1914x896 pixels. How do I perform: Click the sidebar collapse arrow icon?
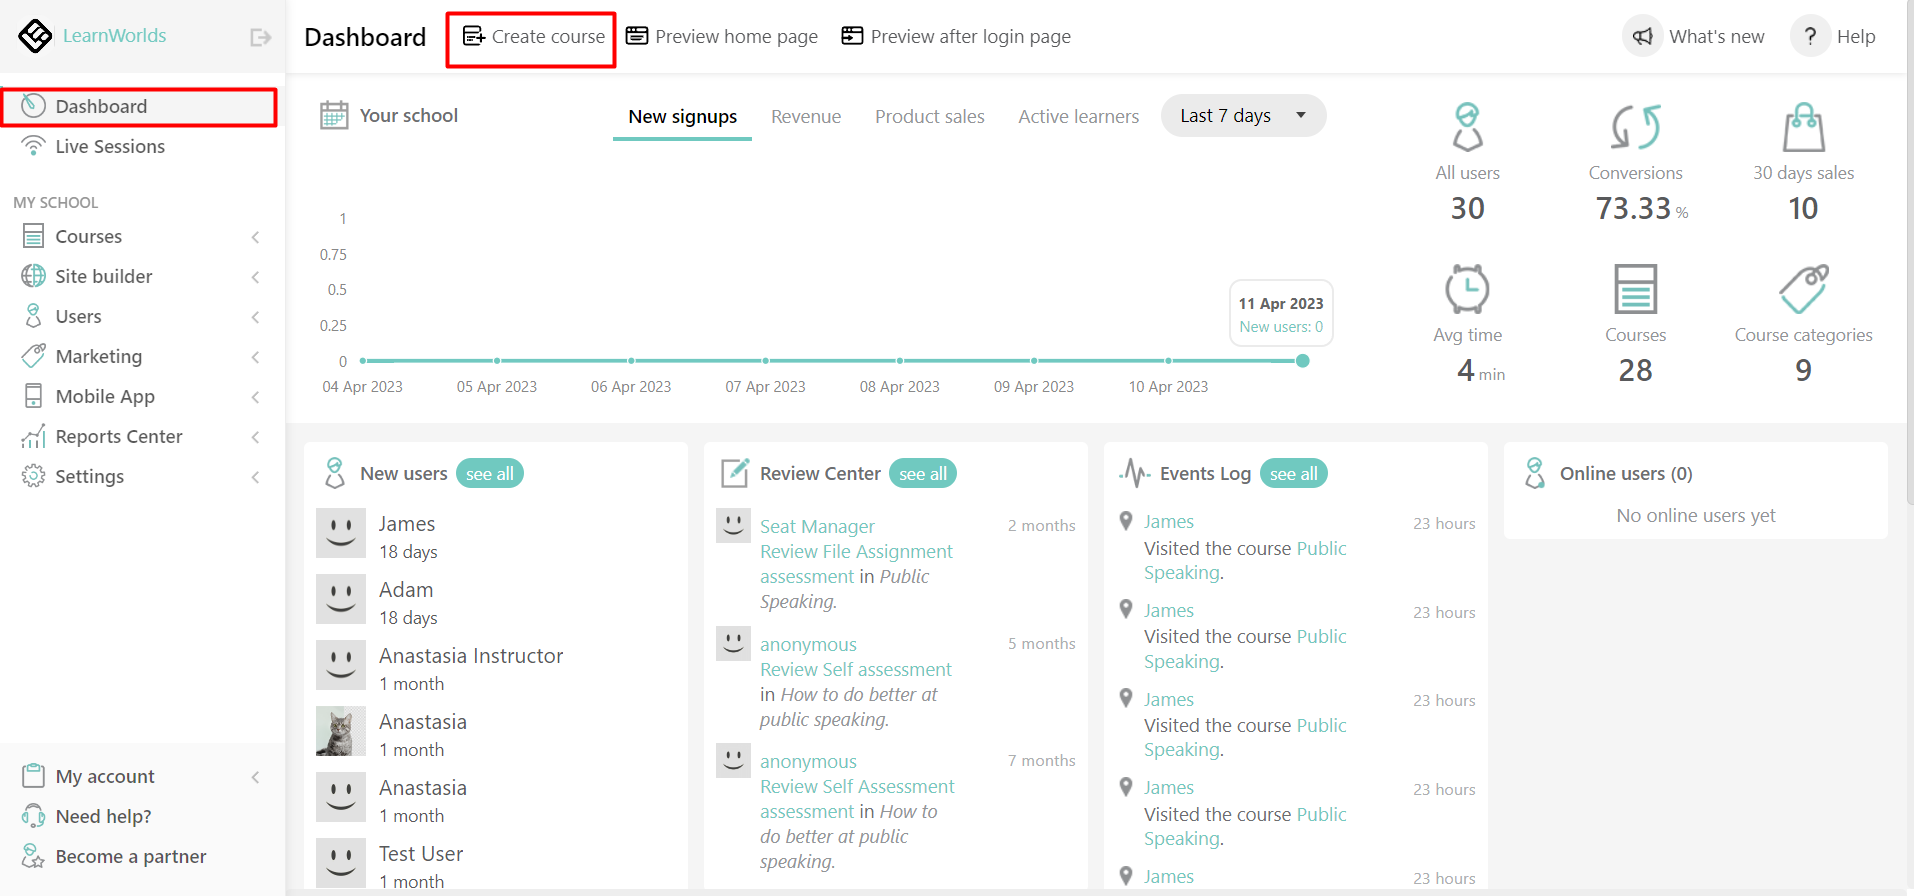(x=260, y=37)
